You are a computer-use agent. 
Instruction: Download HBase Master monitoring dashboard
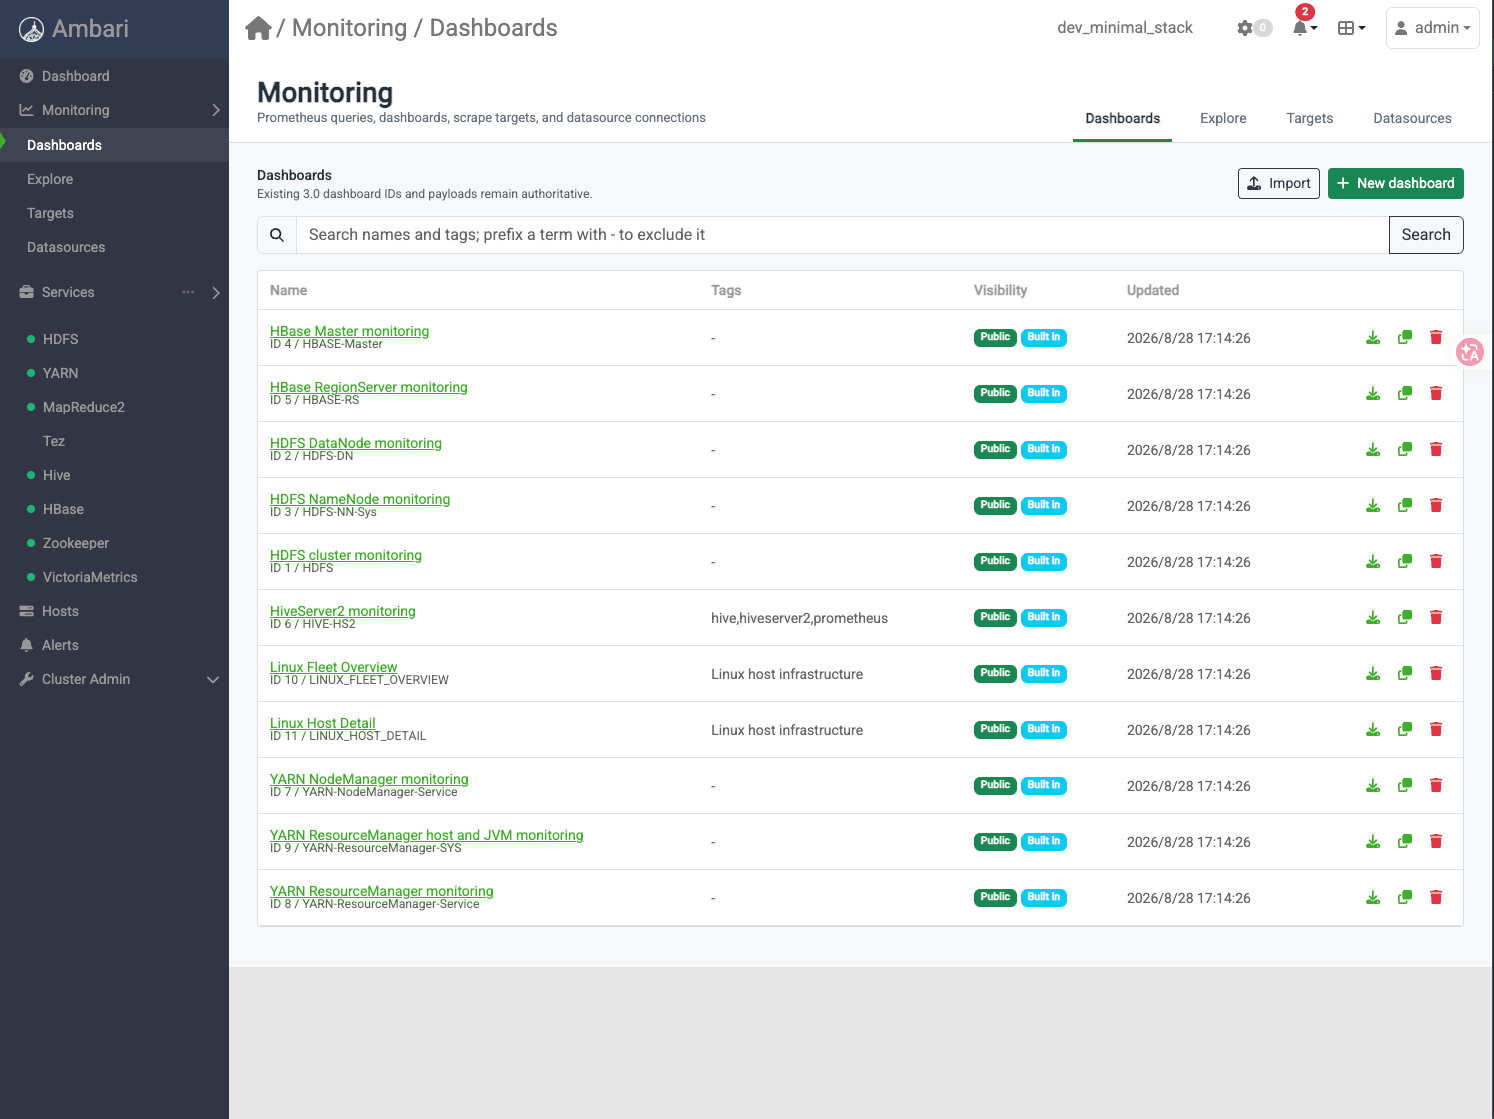click(x=1373, y=338)
